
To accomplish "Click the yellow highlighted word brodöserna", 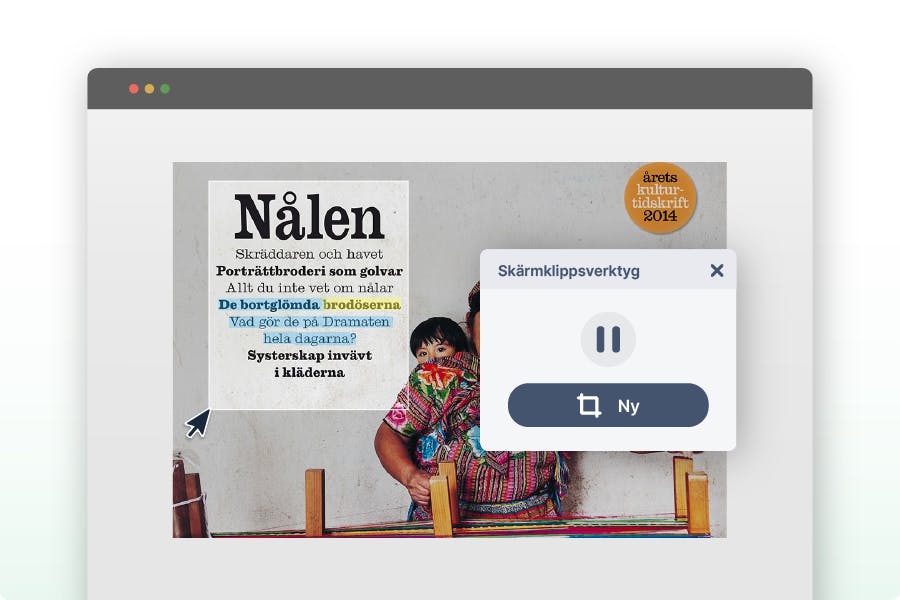I will pyautogui.click(x=362, y=304).
